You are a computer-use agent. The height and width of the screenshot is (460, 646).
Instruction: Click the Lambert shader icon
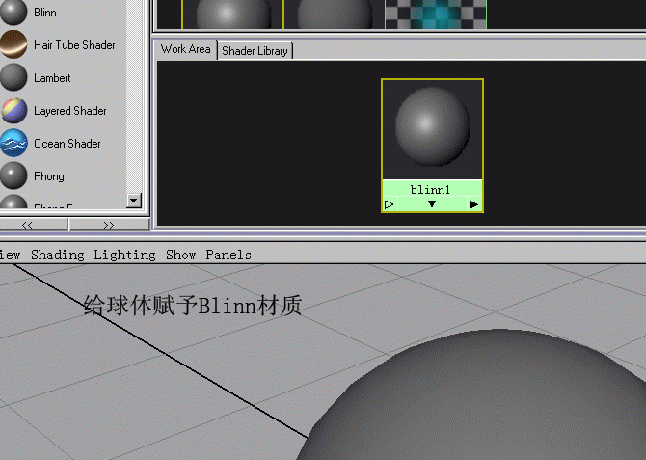coord(14,78)
